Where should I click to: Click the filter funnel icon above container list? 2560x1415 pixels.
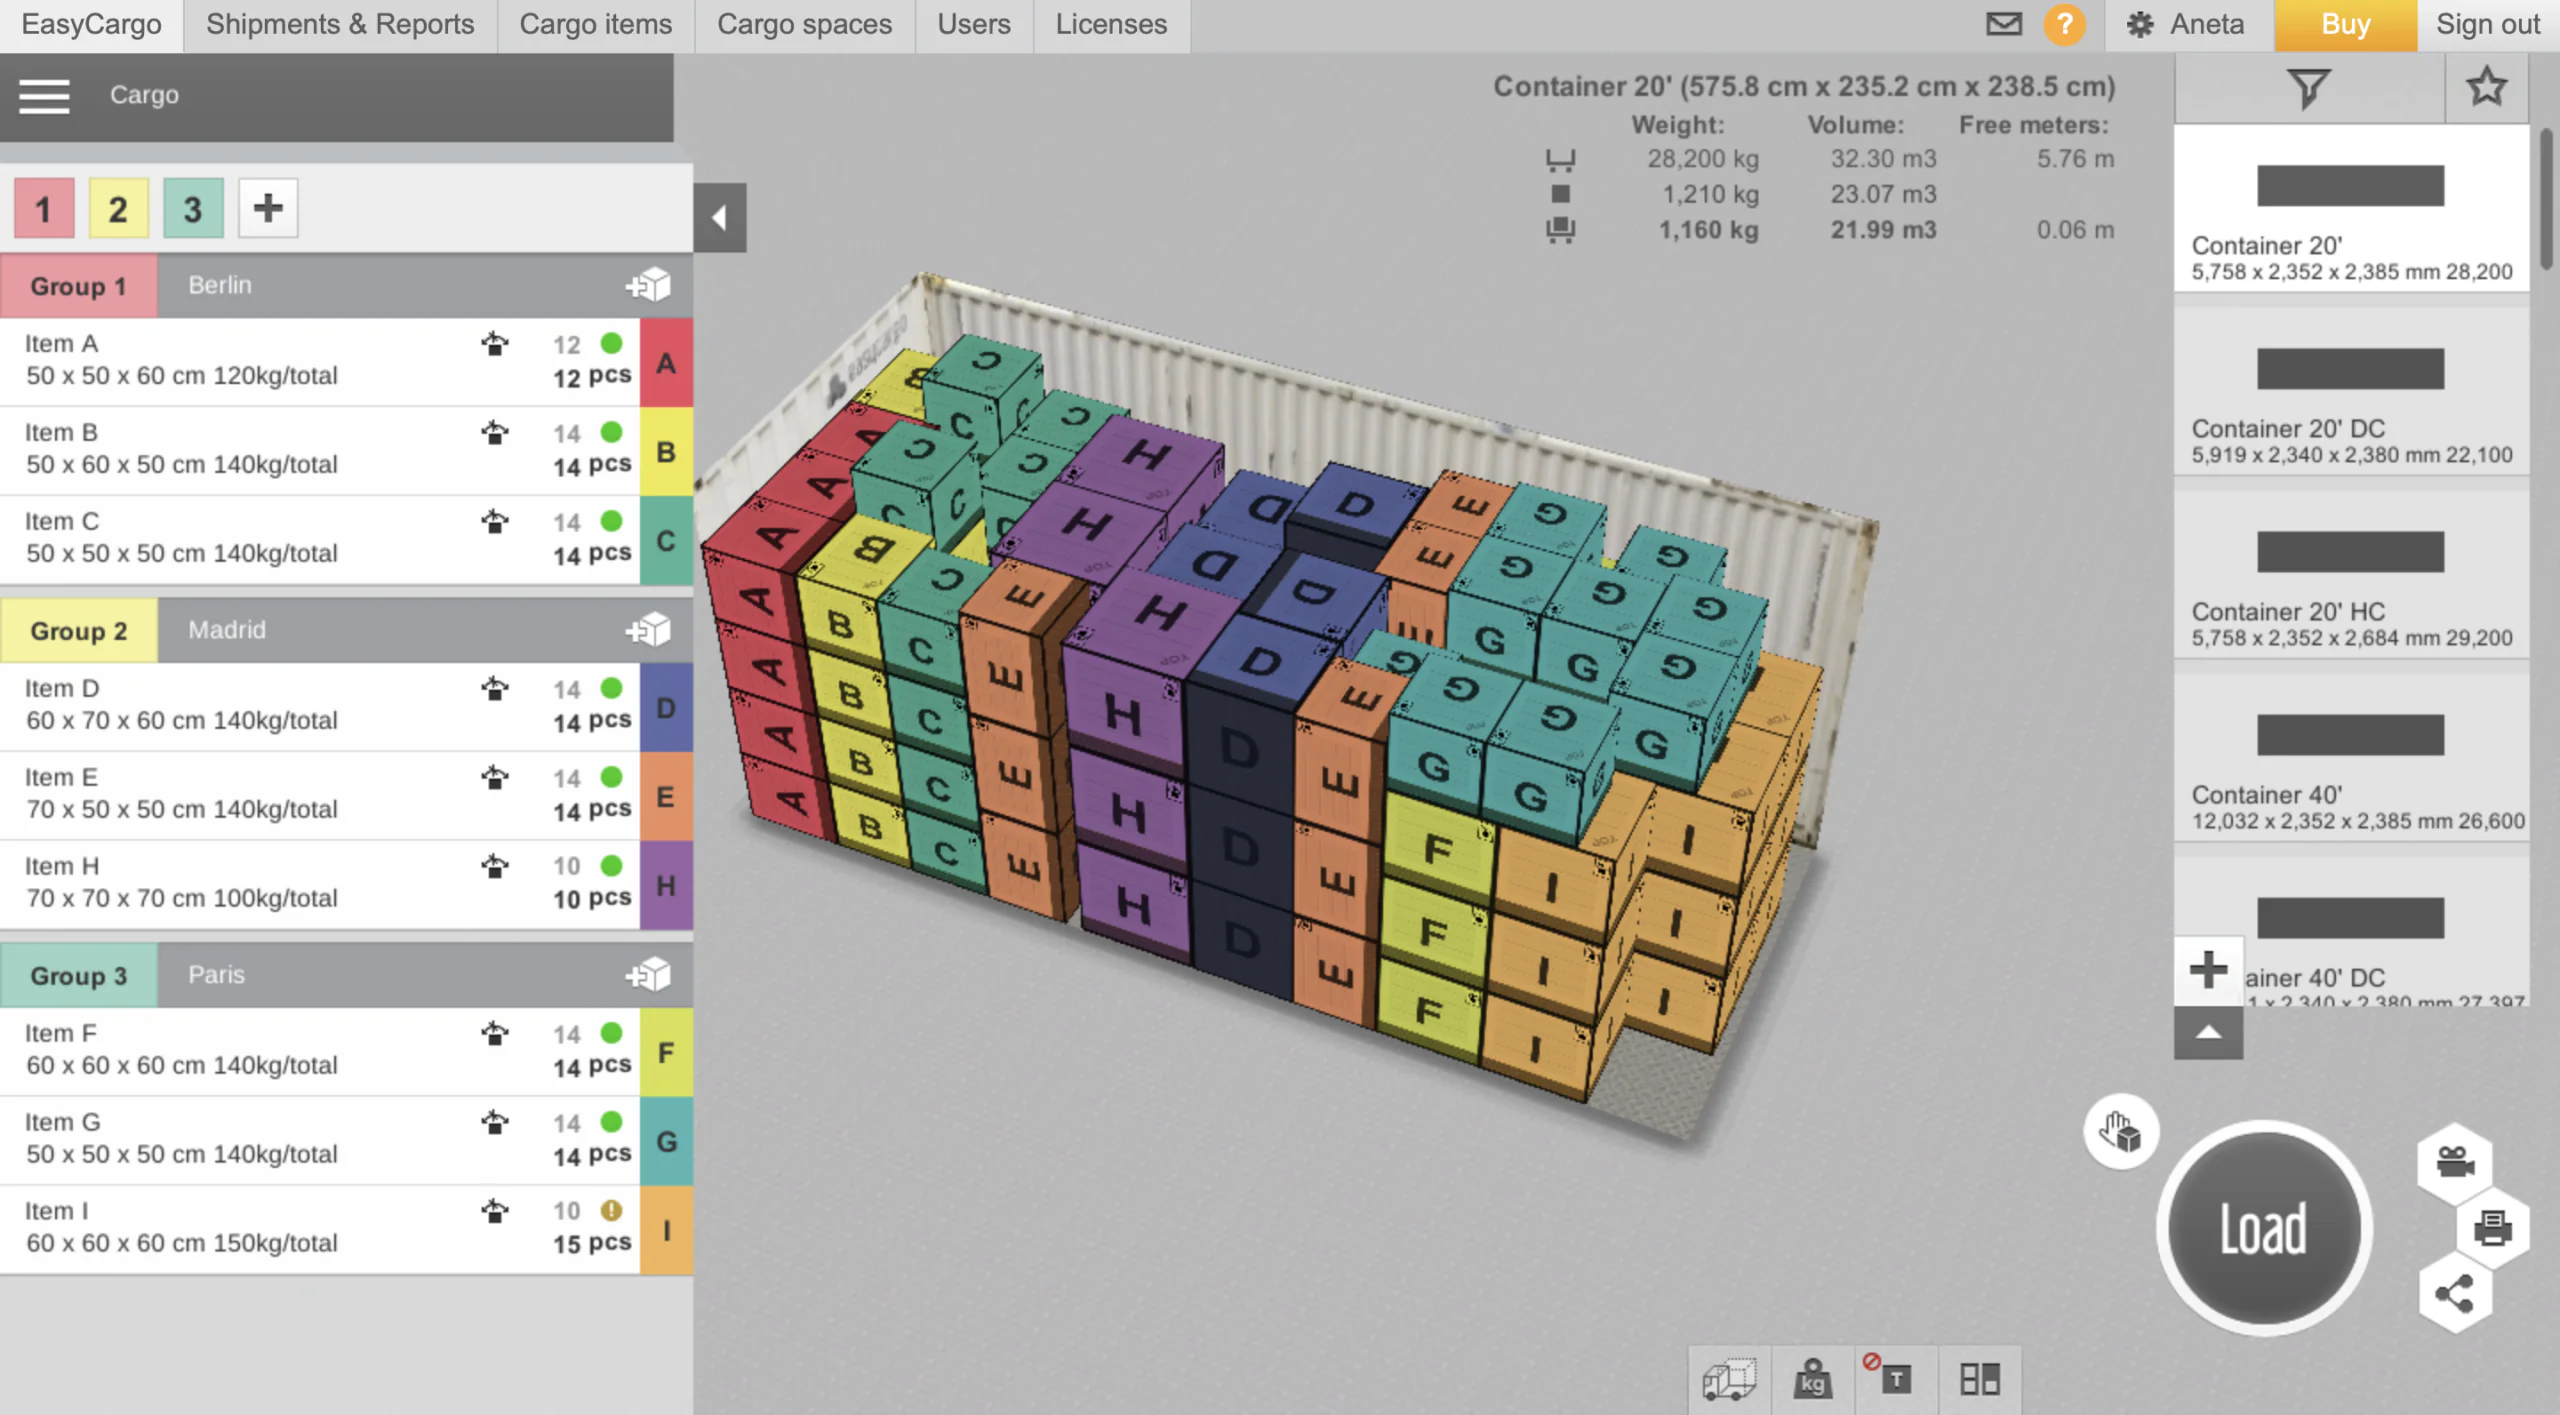tap(2308, 88)
